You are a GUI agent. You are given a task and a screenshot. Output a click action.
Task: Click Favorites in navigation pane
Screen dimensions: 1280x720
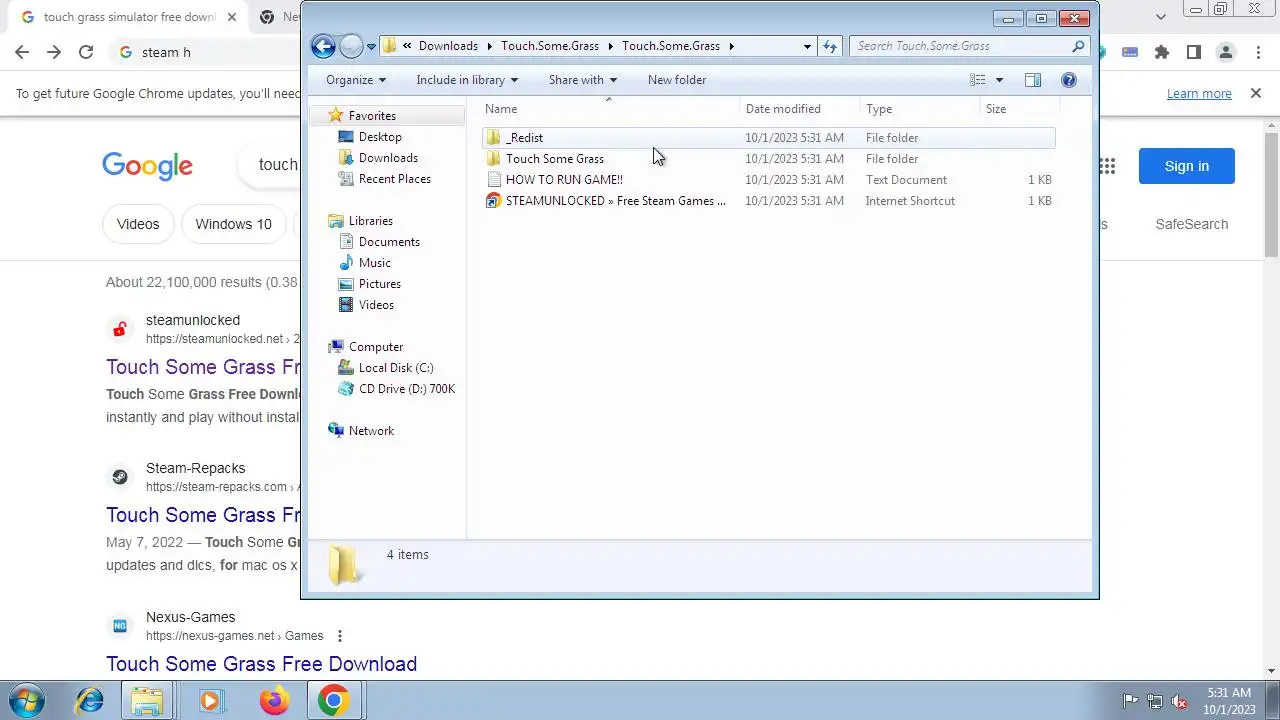pyautogui.click(x=372, y=116)
